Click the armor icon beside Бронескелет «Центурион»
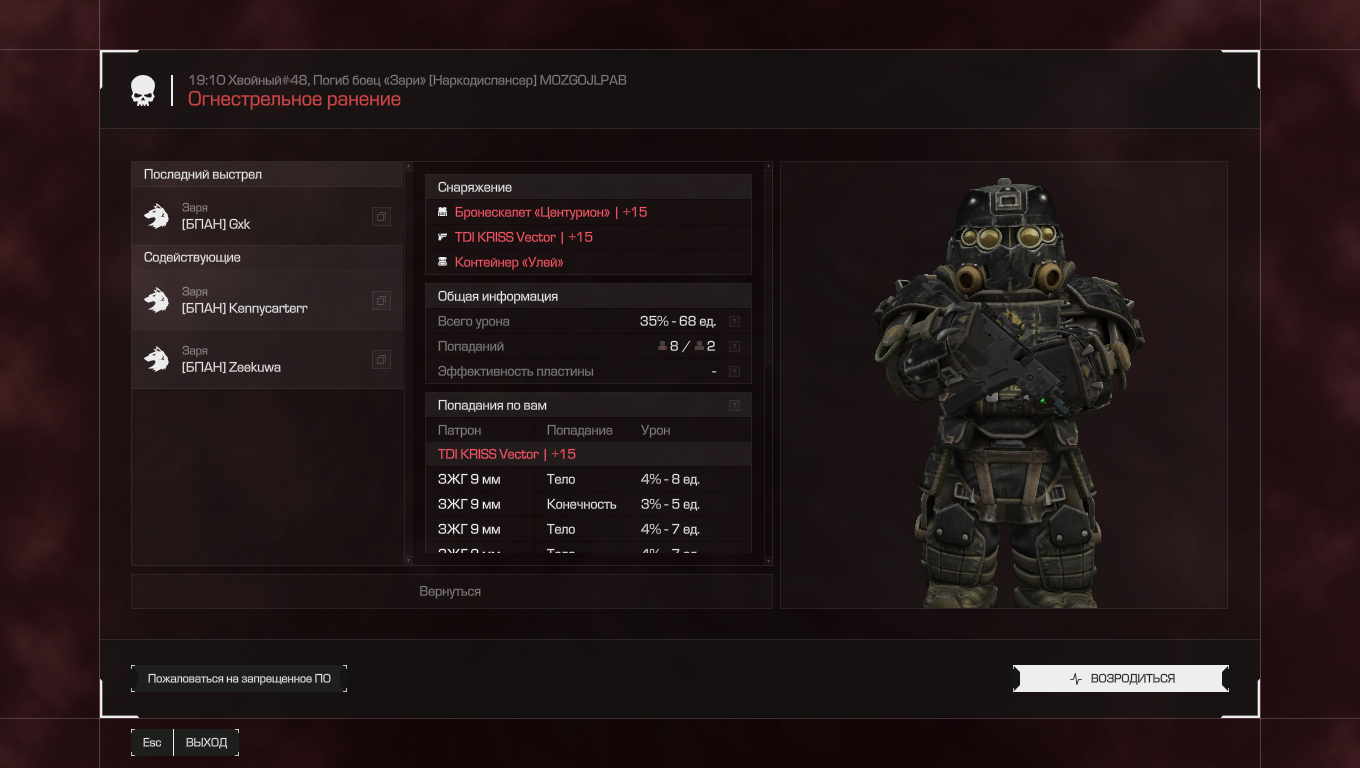 click(443, 212)
